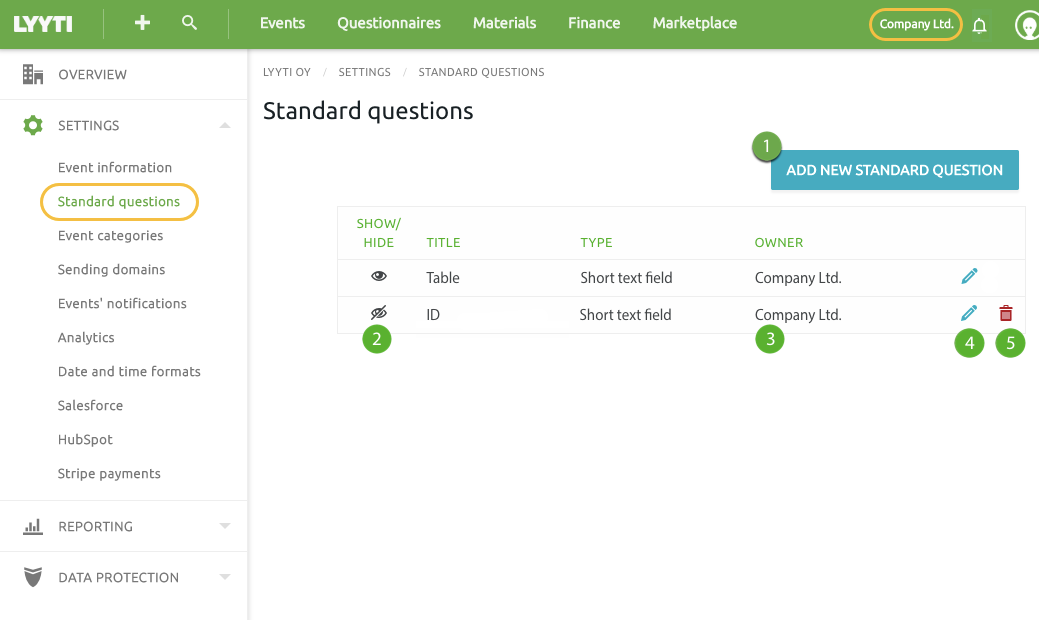Expand the Data Protection section arrow
The image size is (1039, 620).
[225, 577]
